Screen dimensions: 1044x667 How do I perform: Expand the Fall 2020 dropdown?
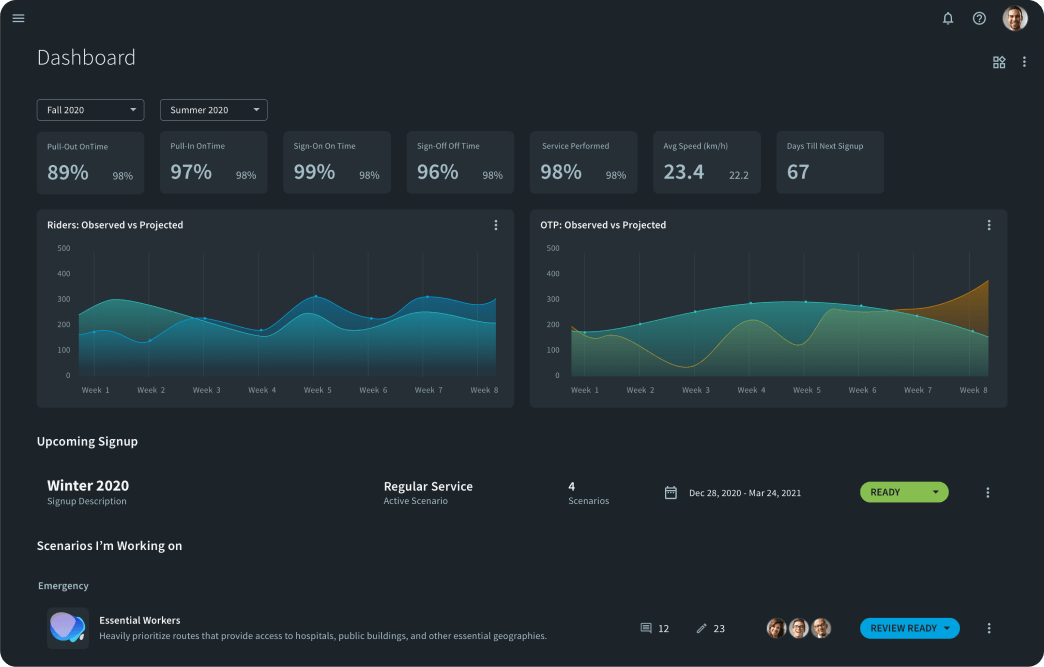pyautogui.click(x=90, y=110)
